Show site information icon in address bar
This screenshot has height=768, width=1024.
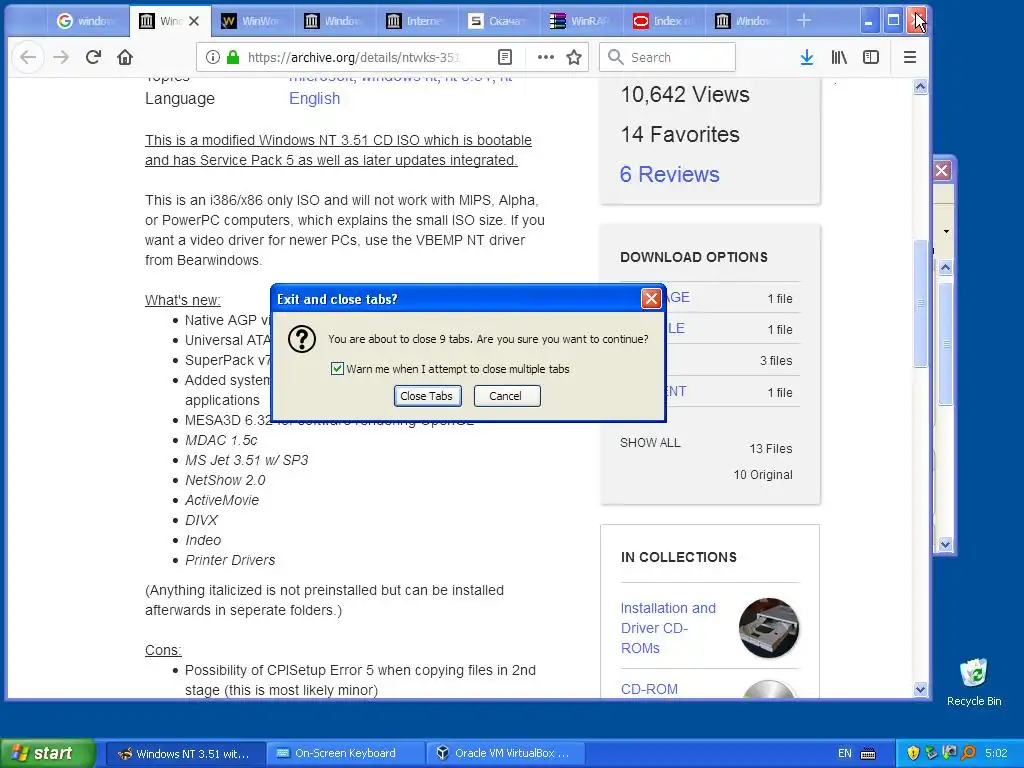pyautogui.click(x=212, y=57)
